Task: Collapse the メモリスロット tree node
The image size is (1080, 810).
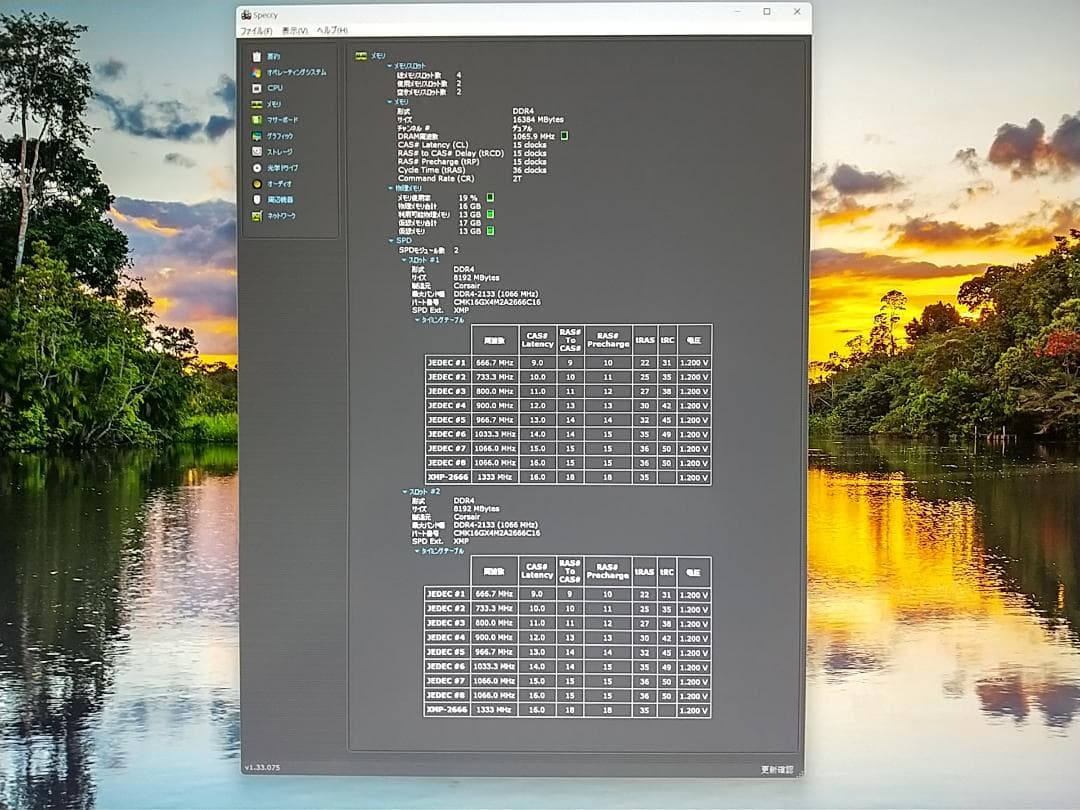Action: (x=390, y=65)
